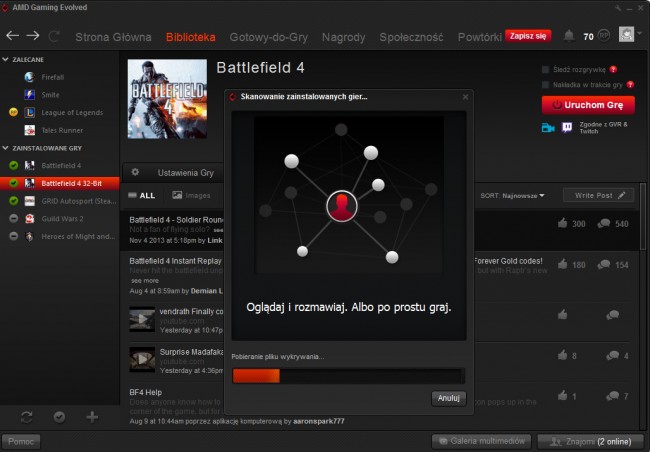
Task: Click the GRID Autosport game icon
Action: [x=29, y=201]
